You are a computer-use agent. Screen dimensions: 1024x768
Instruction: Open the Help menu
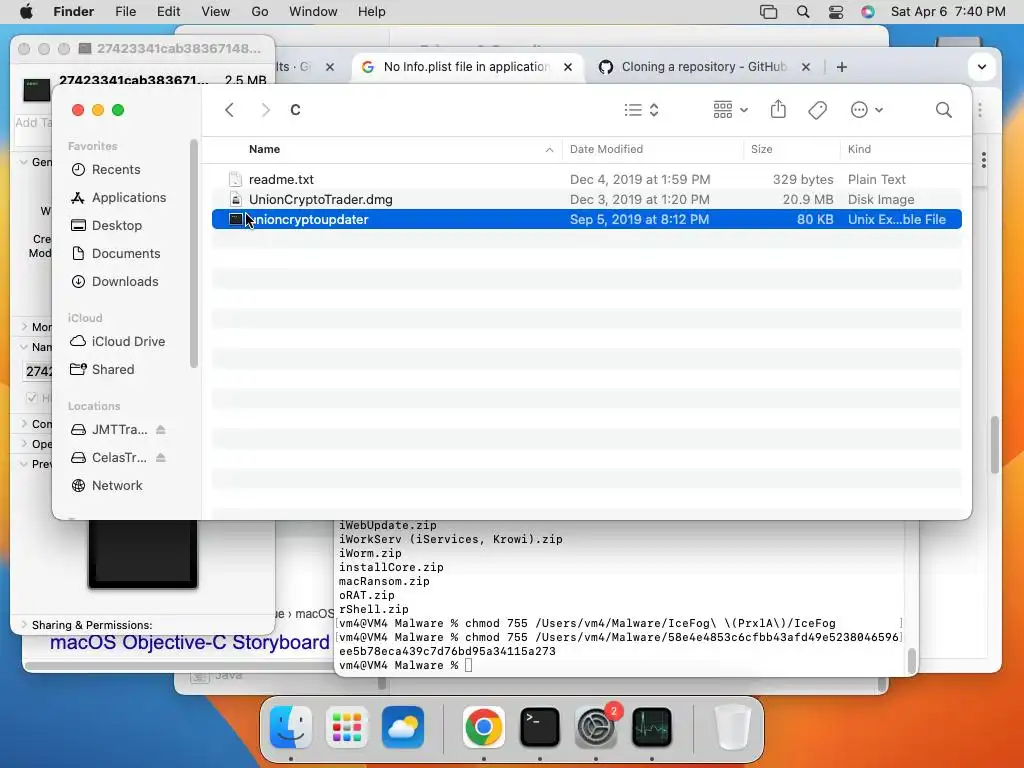click(x=372, y=12)
